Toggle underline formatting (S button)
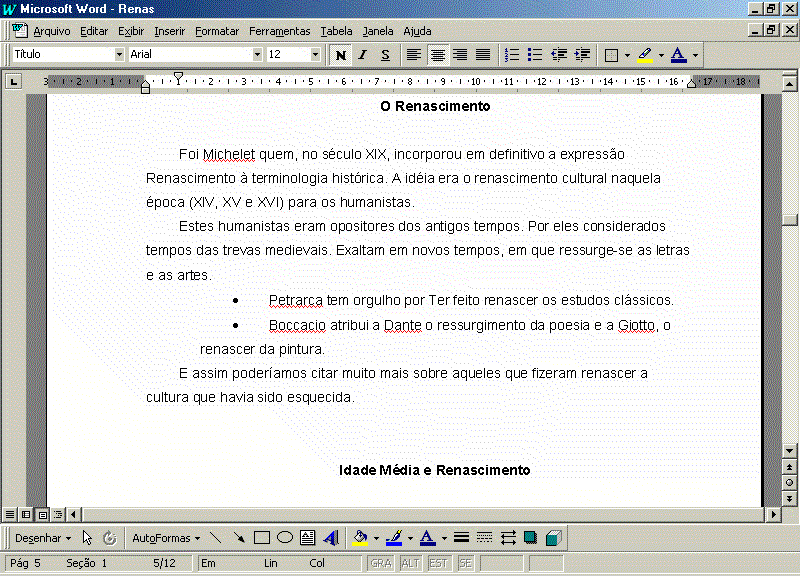 [385, 55]
